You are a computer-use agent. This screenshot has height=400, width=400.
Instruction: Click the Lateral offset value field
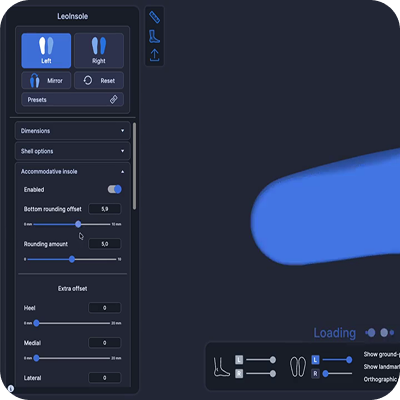tap(105, 378)
